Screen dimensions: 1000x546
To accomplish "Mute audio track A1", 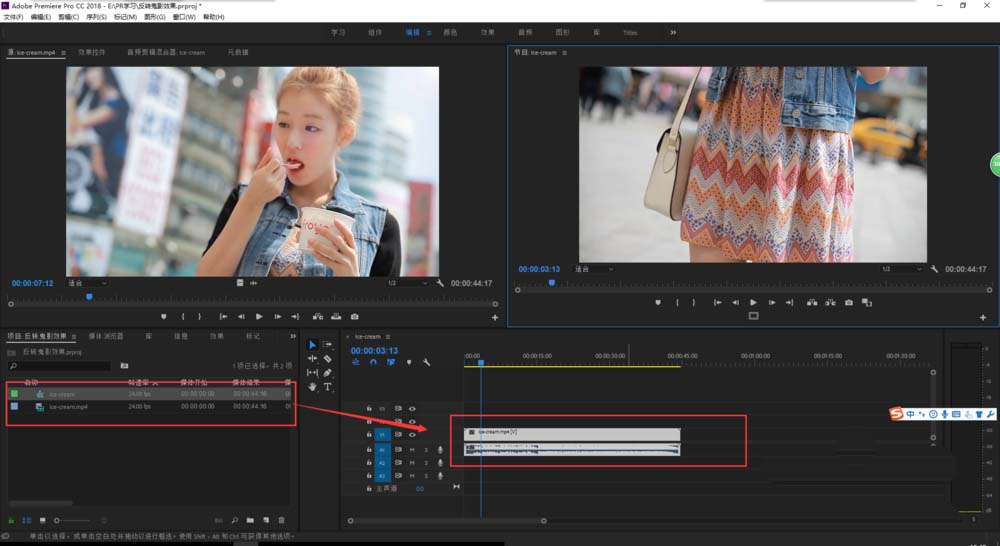I will [412, 450].
